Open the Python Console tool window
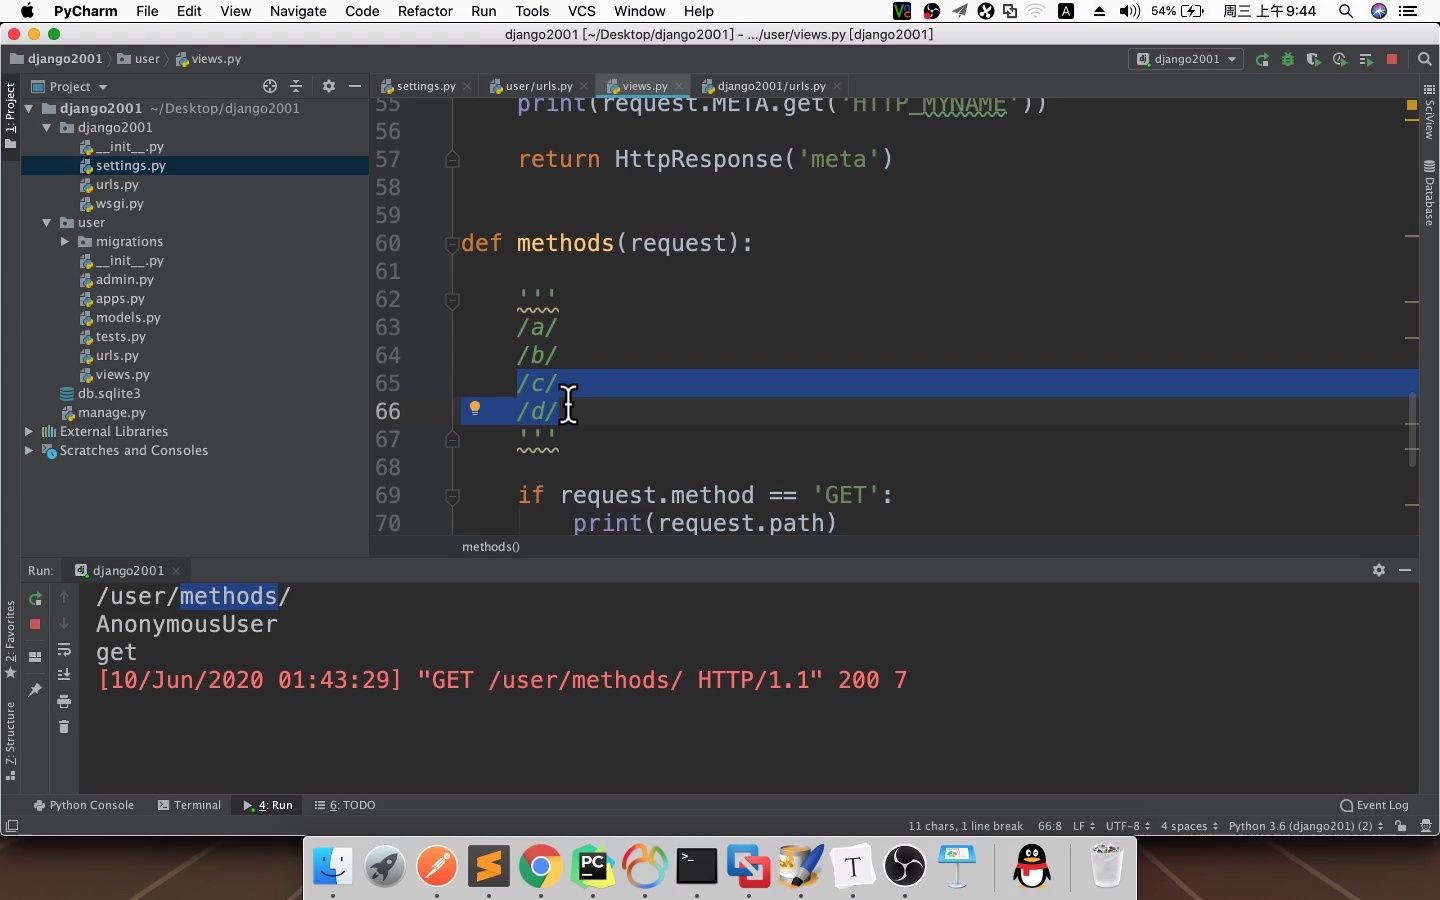 click(x=84, y=805)
